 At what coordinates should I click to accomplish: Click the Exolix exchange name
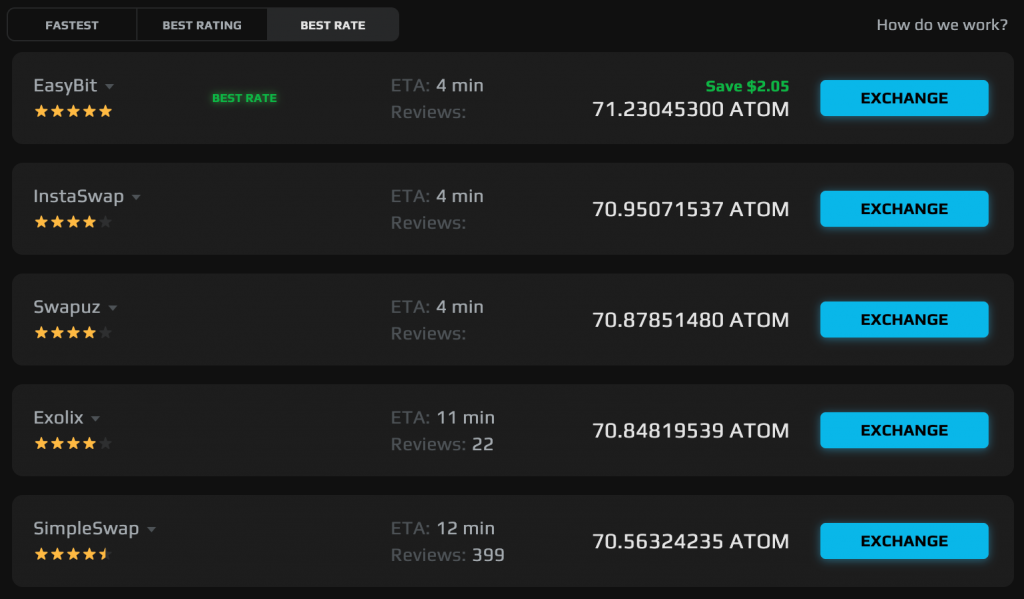(58, 417)
